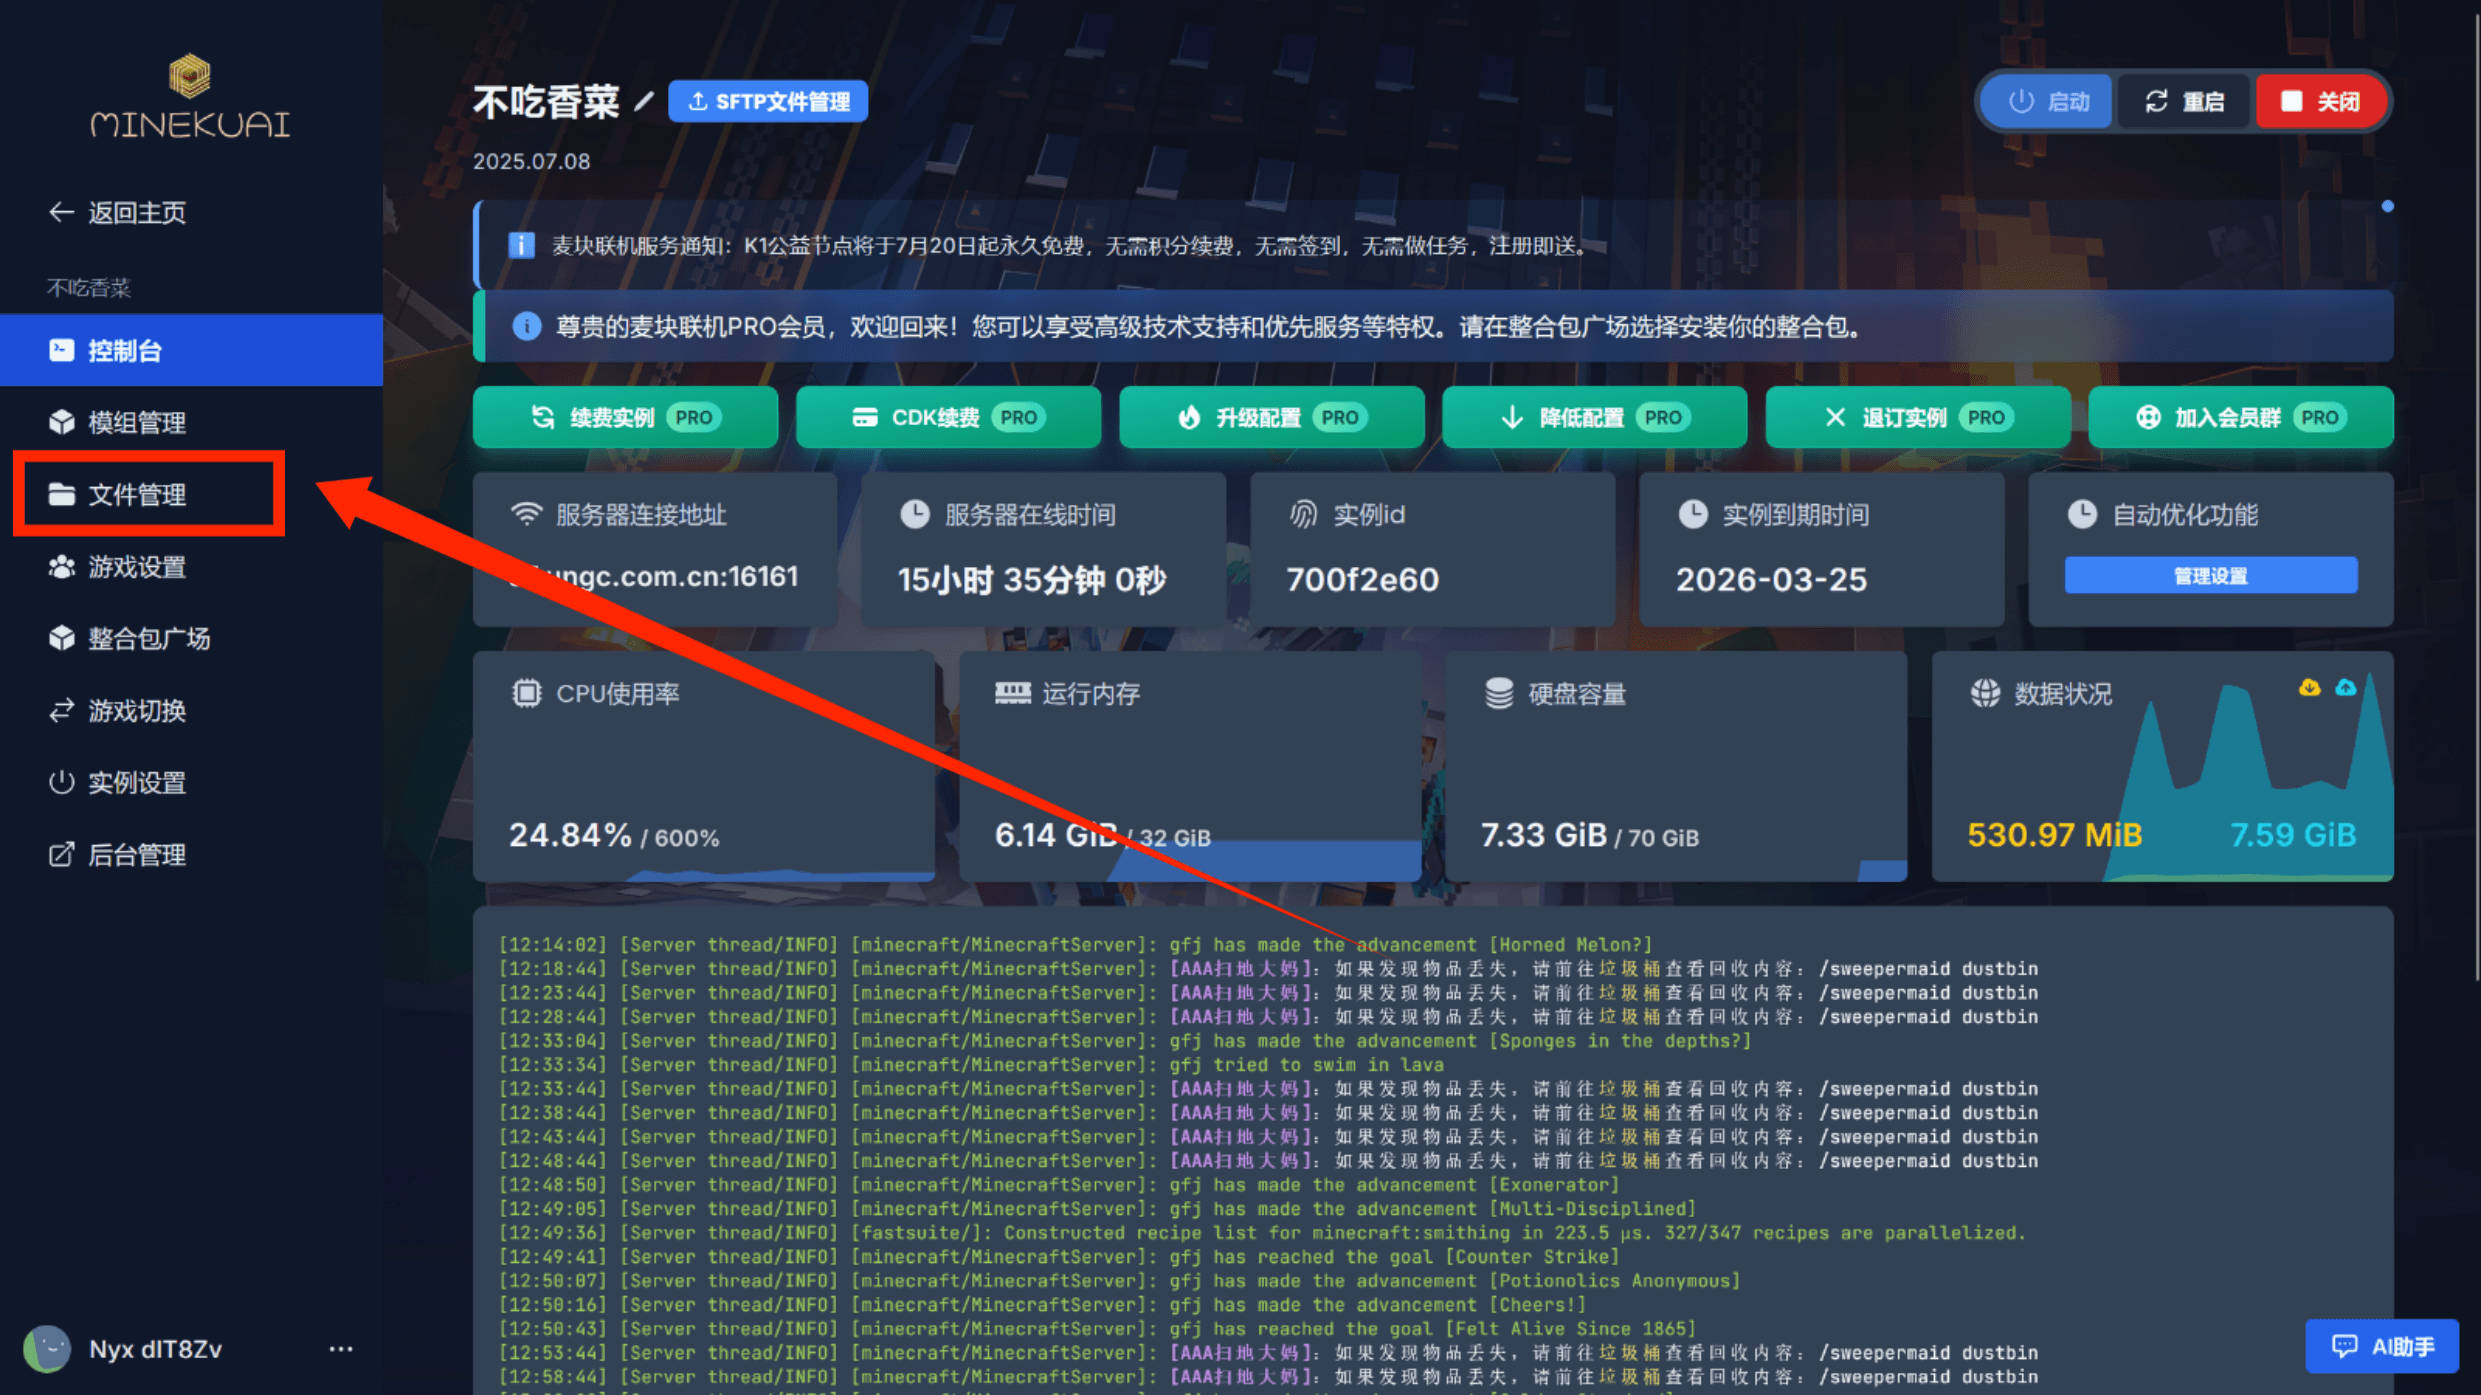The image size is (2481, 1395).
Task: Open 管理设置 under 自动优化功能
Action: (x=2210, y=575)
